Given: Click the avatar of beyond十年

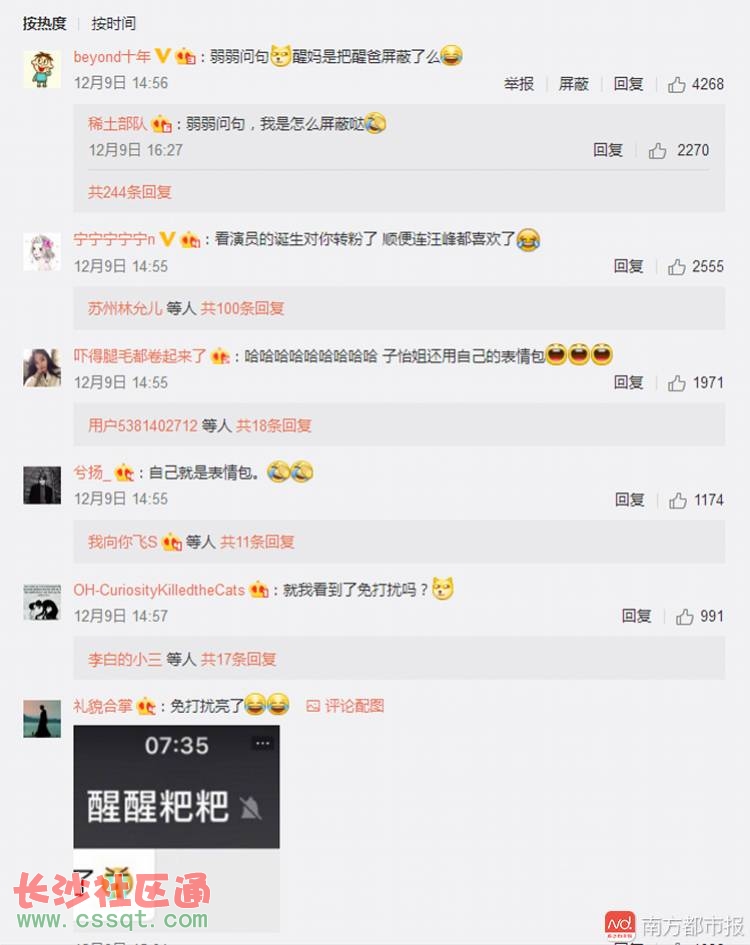Looking at the screenshot, I should pos(42,69).
